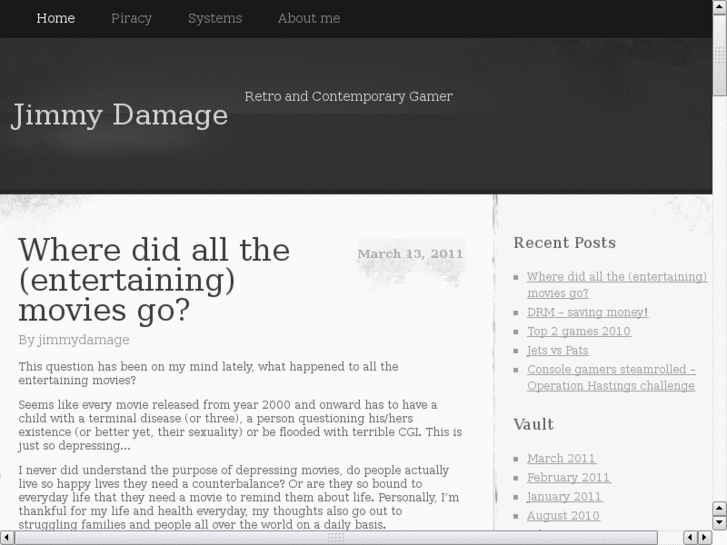Open the January 2011 archive

pos(564,496)
